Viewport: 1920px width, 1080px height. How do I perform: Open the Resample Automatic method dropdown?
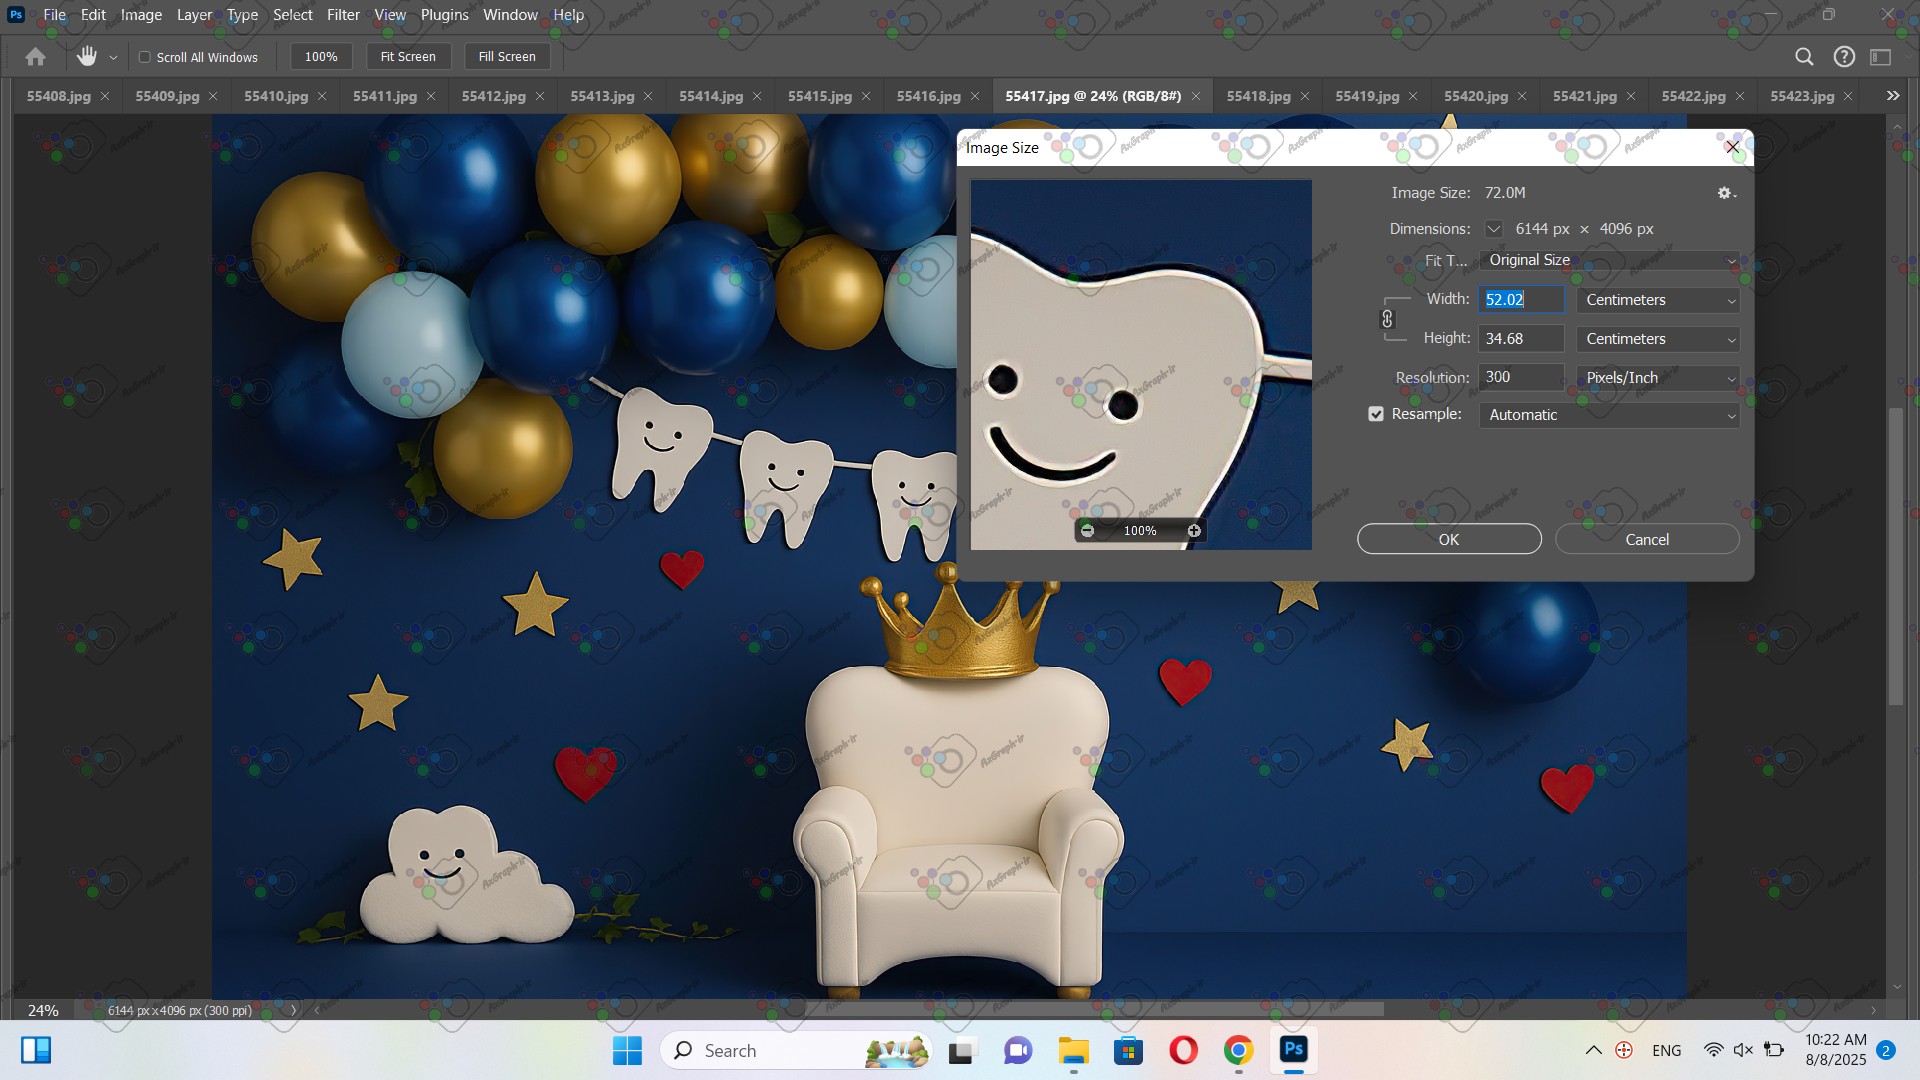[1609, 415]
